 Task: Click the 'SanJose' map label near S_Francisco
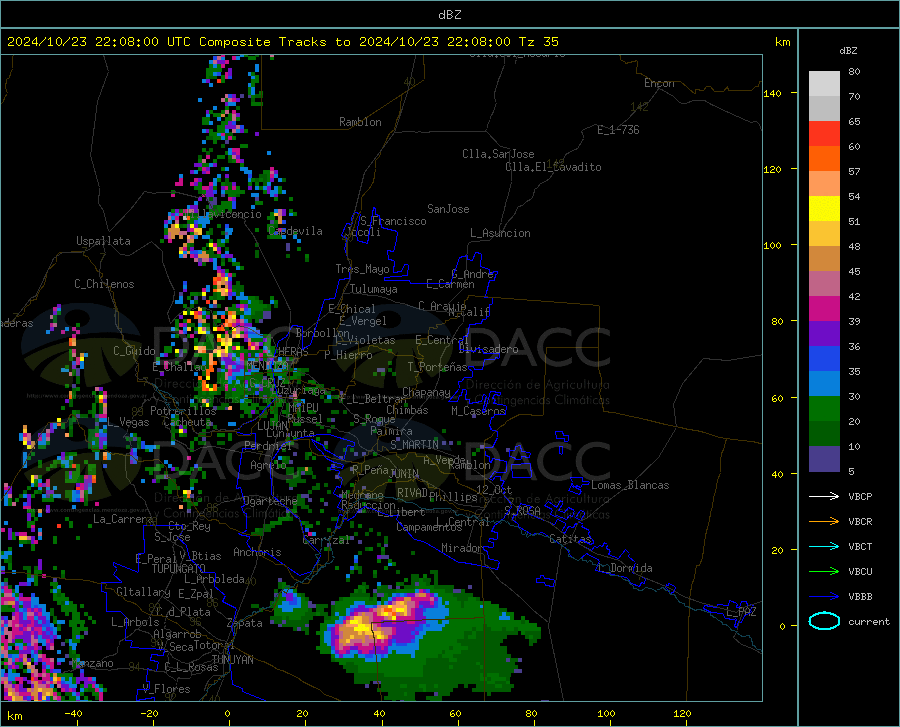(x=448, y=209)
